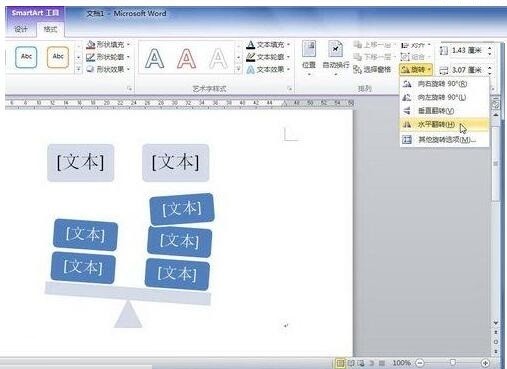Click the 文本轮廓 pen icon
This screenshot has height=369, width=507.
pos(251,57)
